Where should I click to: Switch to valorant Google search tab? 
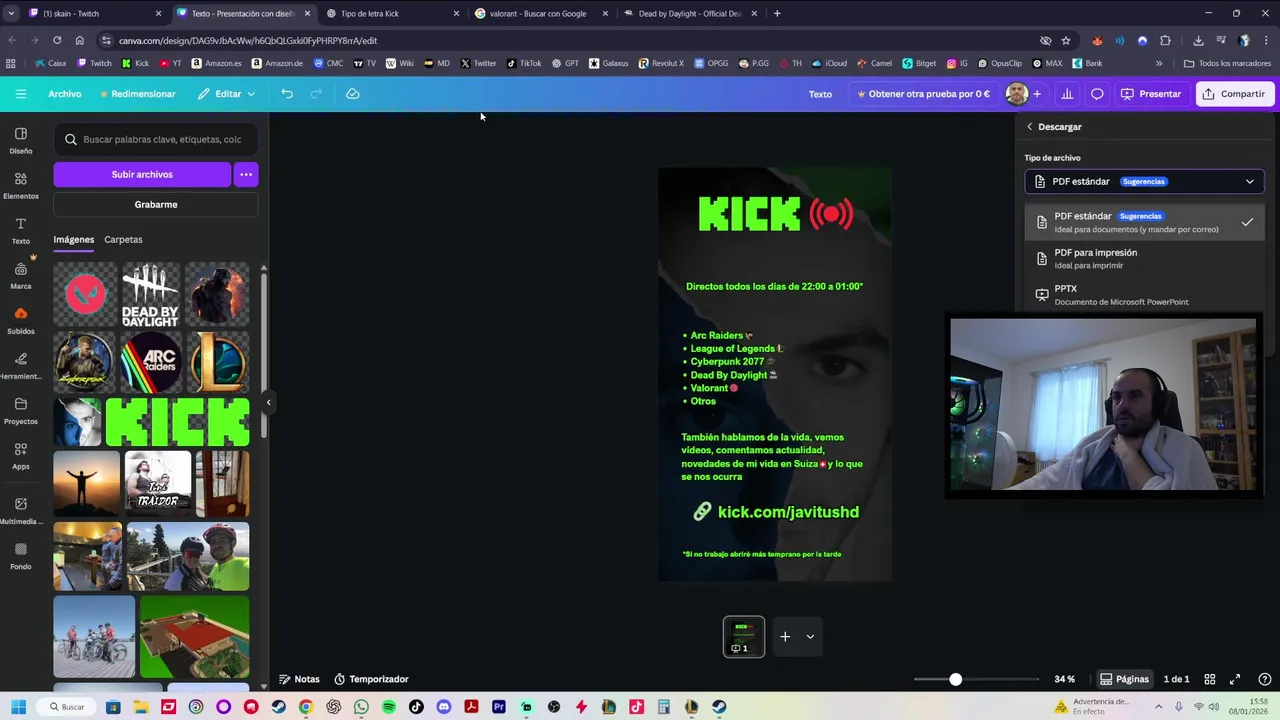point(541,14)
